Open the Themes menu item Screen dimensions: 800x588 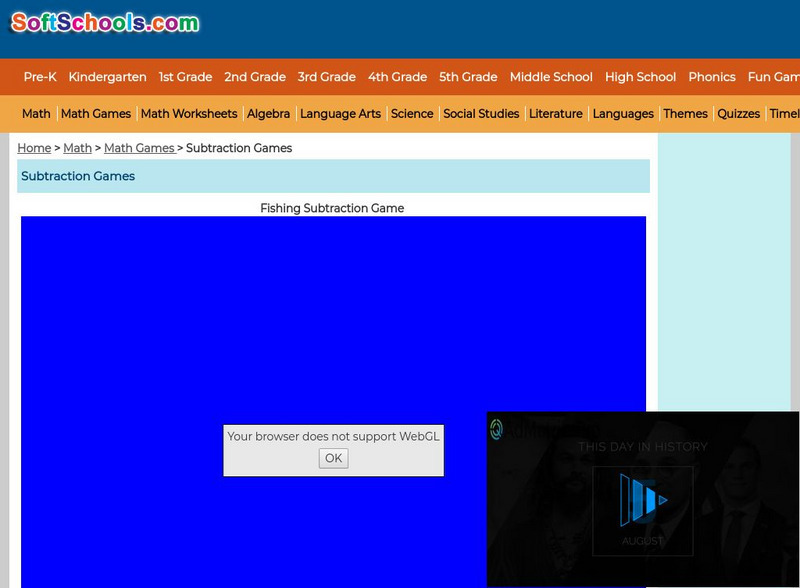686,113
